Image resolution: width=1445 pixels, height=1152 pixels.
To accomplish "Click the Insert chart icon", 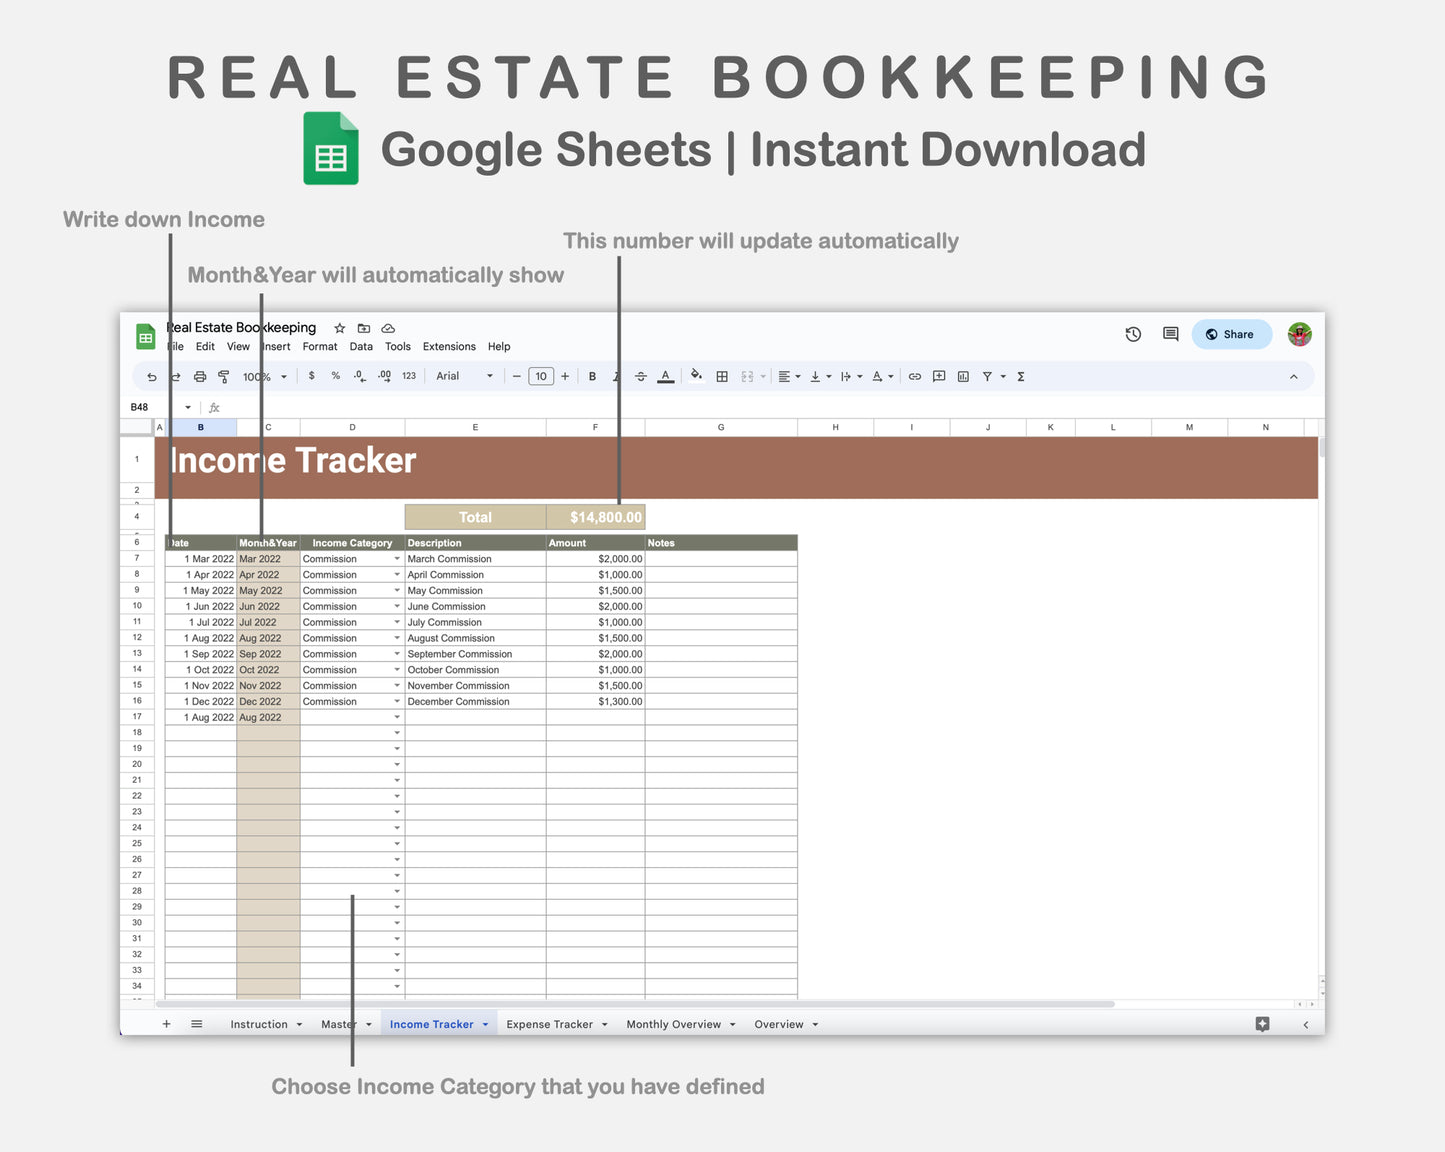I will pos(963,376).
